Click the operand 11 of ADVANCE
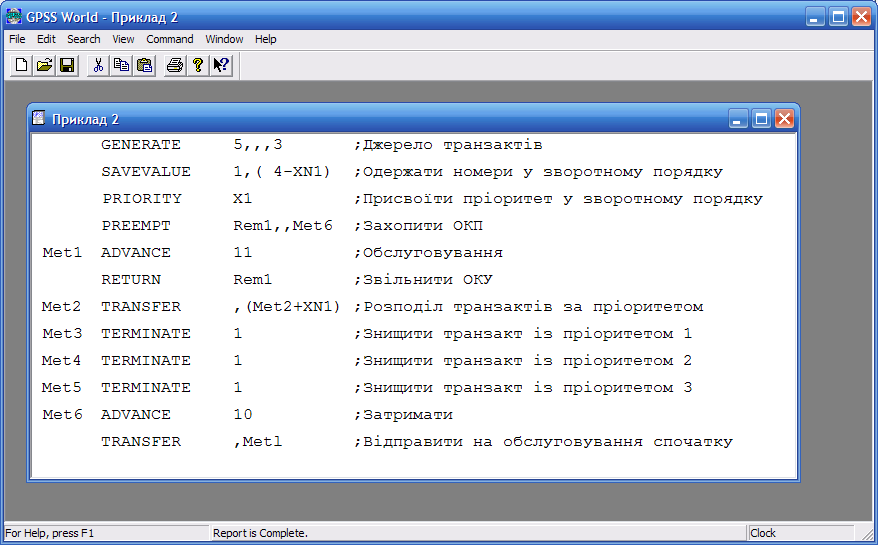Screen dimensions: 878x545 click(242, 253)
